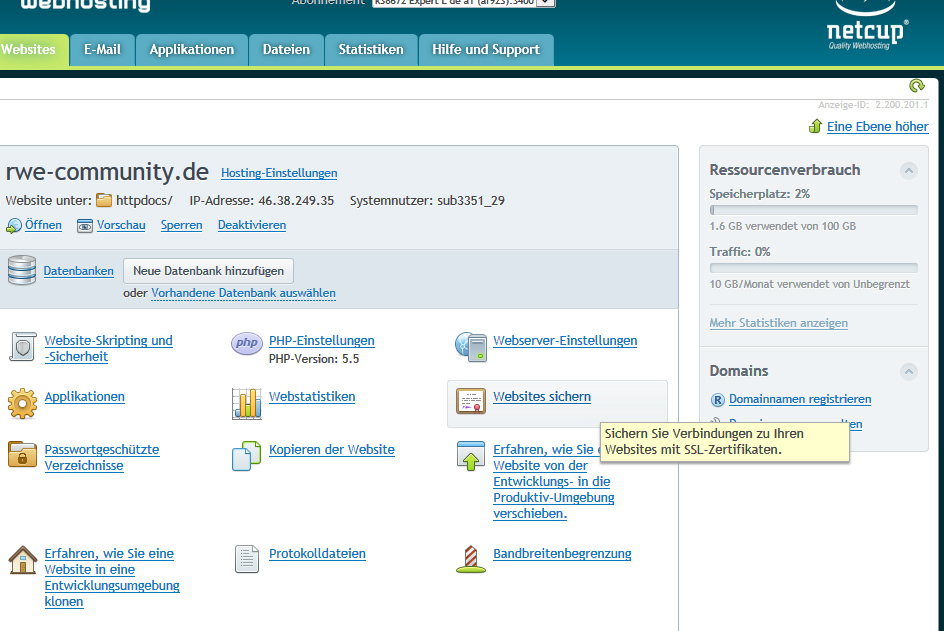Click the Webserver-Einstellungen globe server icon
944x631 pixels.
point(471,346)
